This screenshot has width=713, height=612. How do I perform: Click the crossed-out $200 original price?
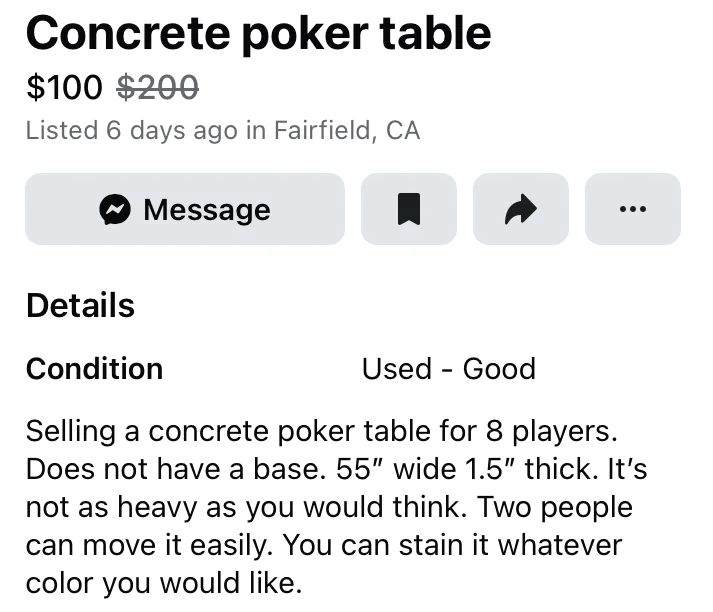[157, 87]
